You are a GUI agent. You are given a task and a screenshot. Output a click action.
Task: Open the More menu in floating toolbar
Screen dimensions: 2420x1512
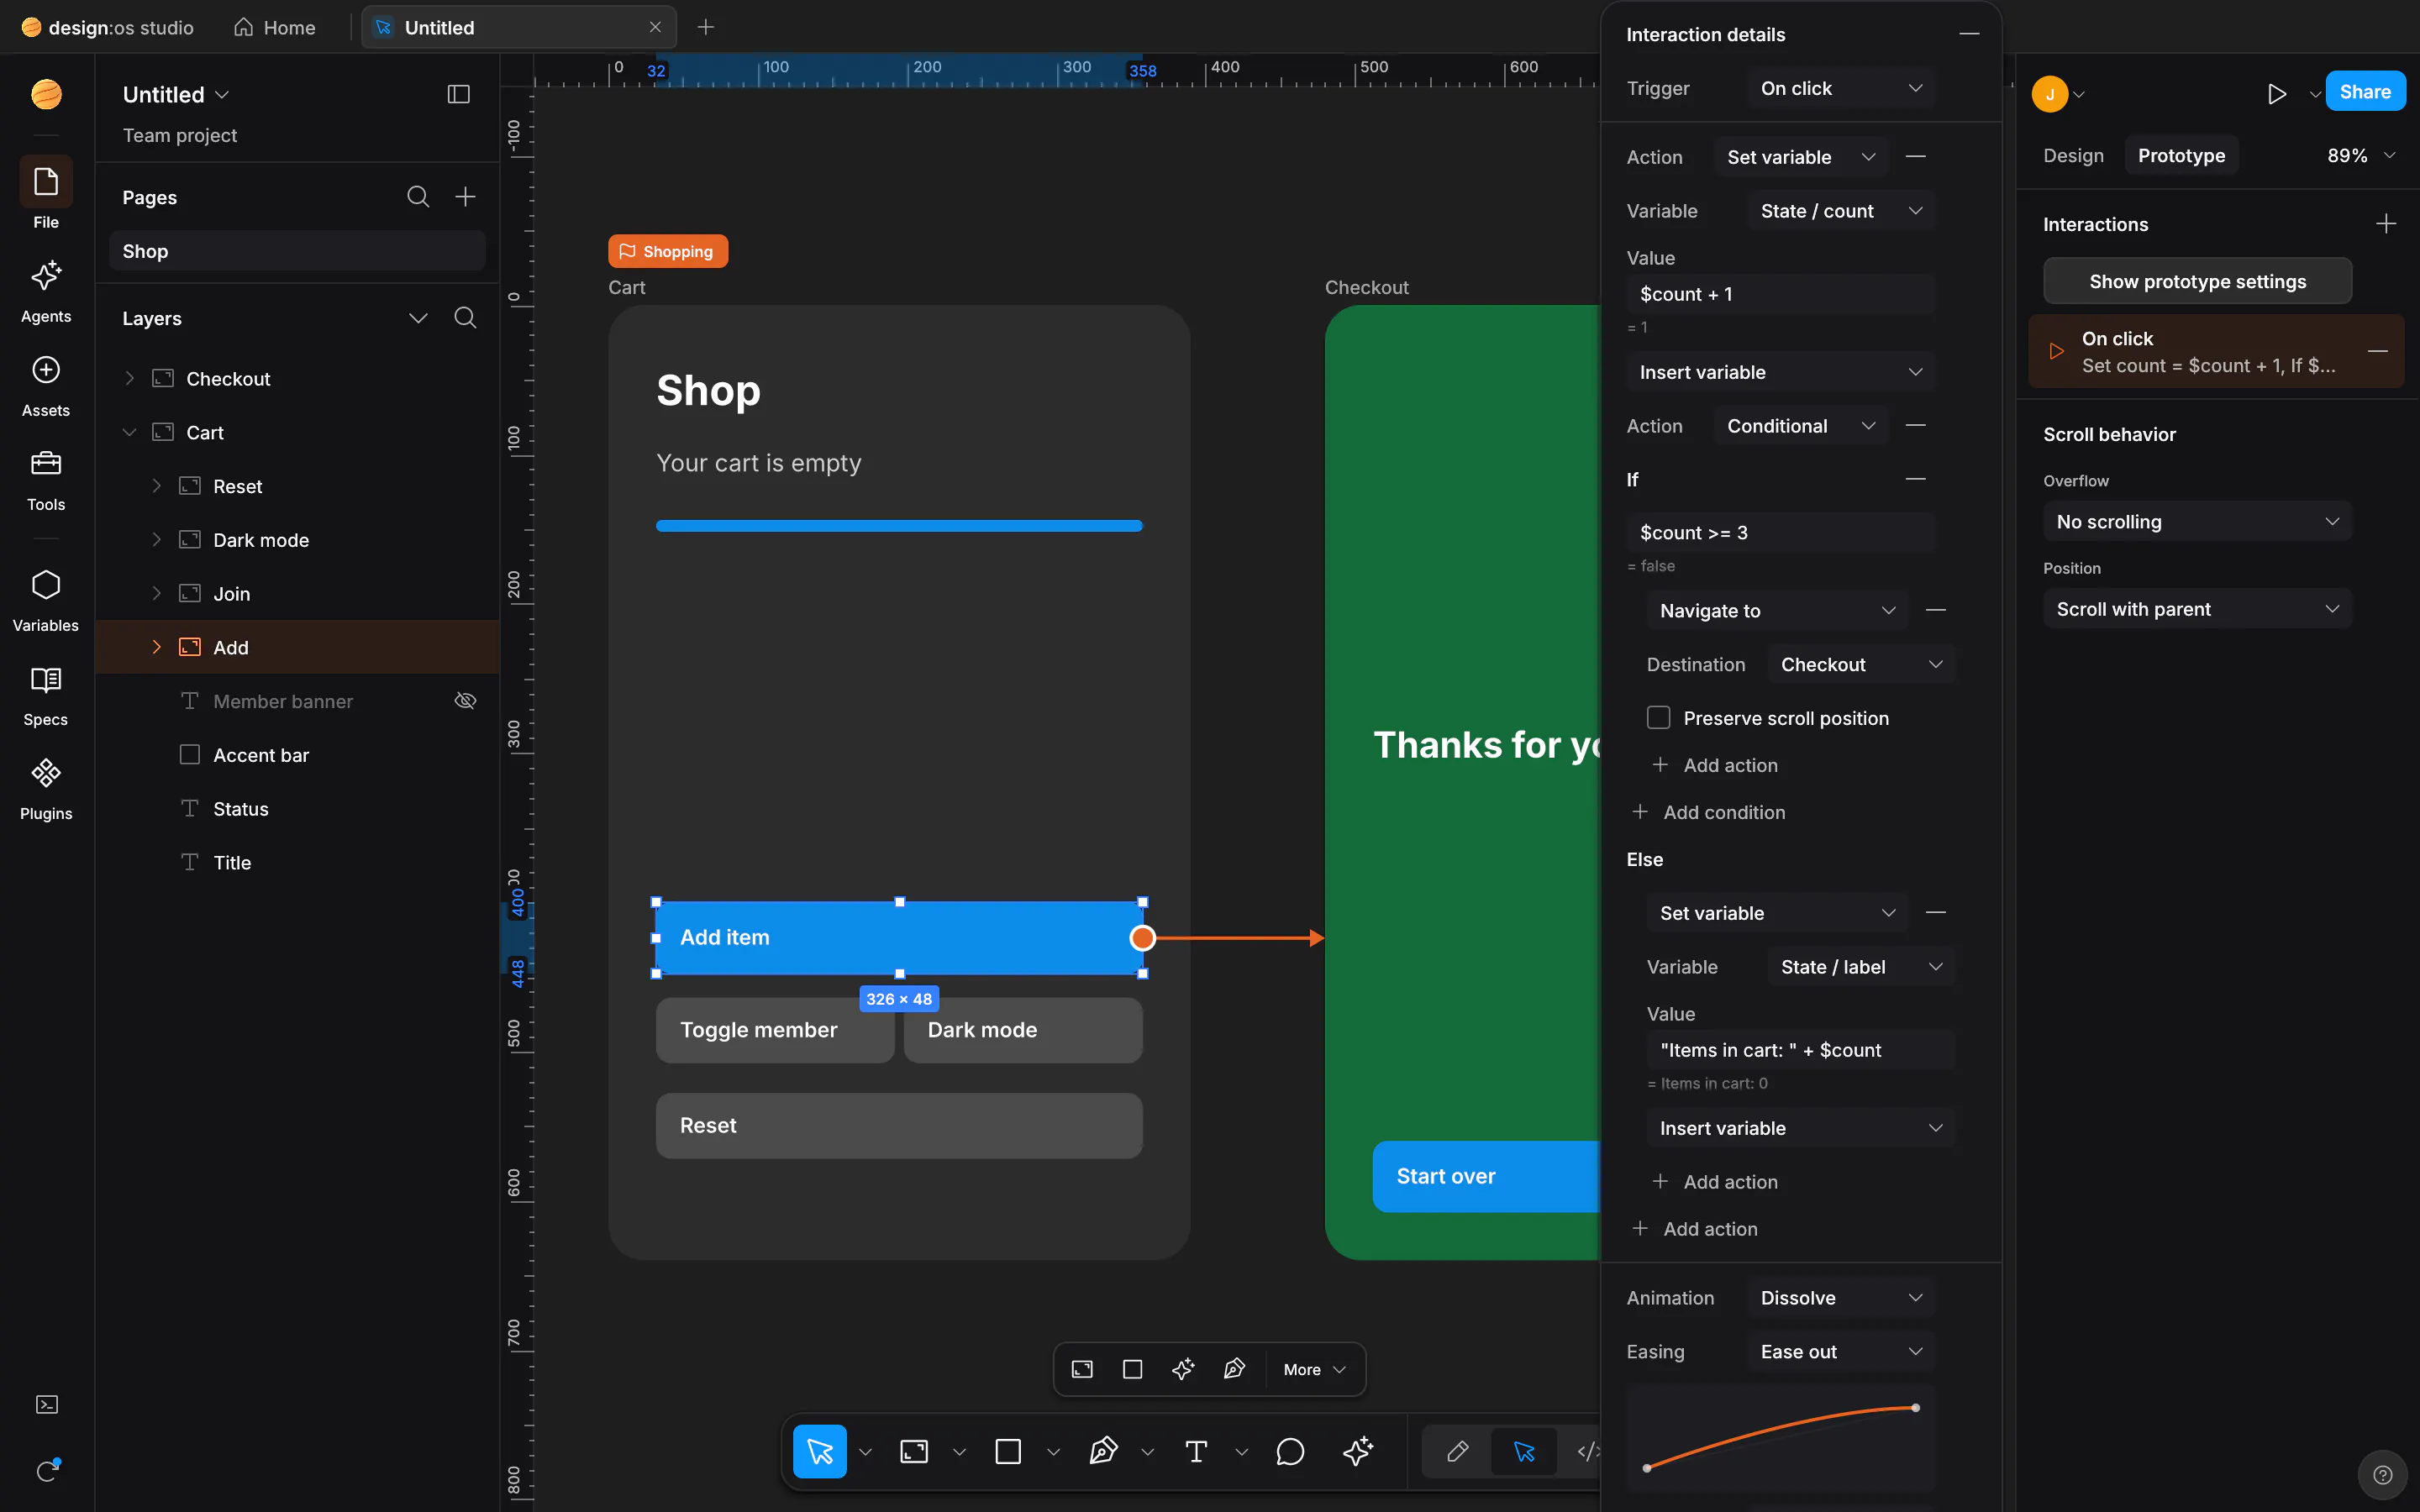[1314, 1369]
